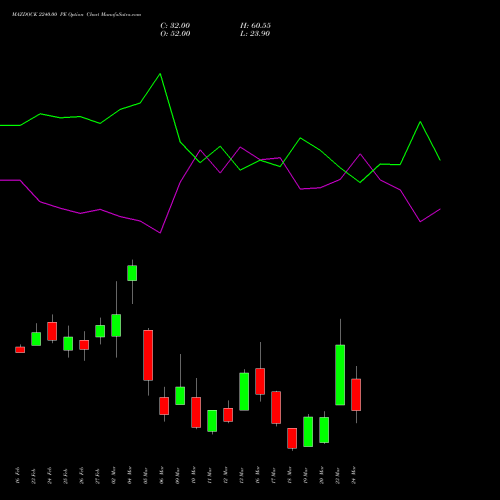Click the 09 Mar date label
This screenshot has width=500, height=500.
(x=178, y=475)
